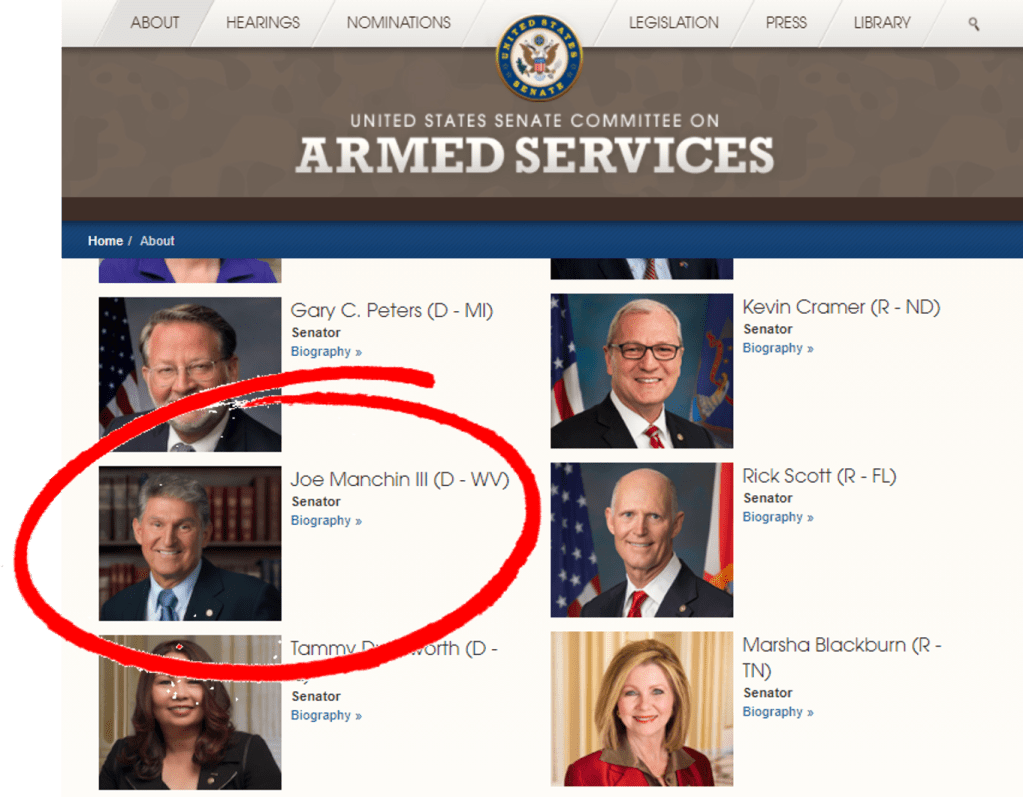Open Kevin Cramer Biography link
This screenshot has height=797, width=1023.
(778, 348)
